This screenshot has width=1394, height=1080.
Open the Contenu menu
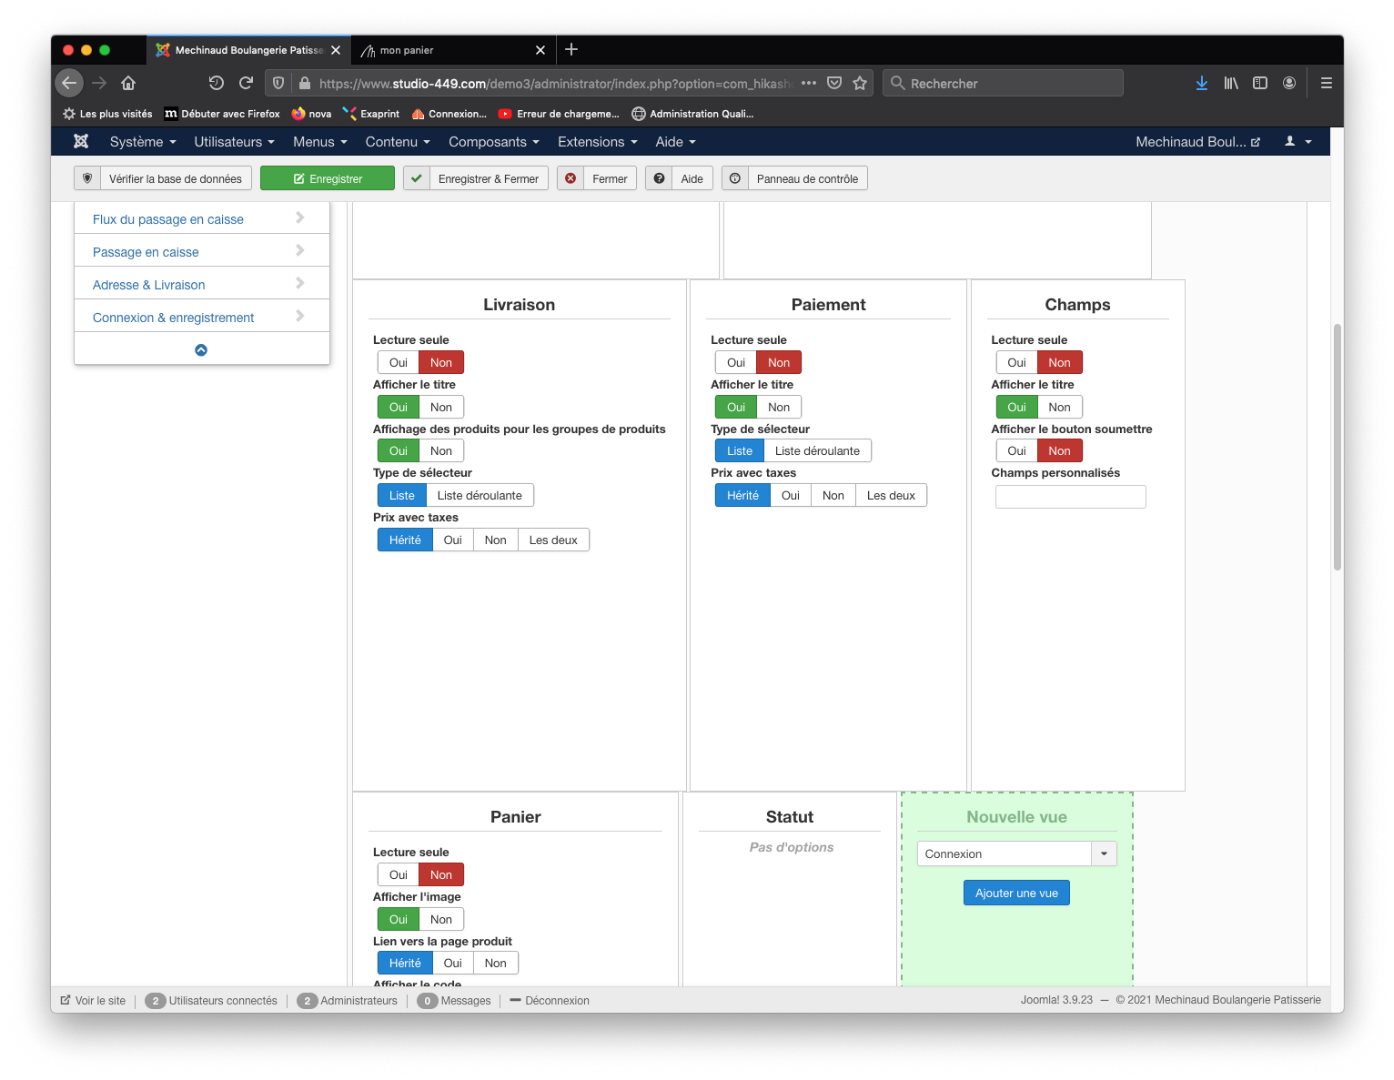pos(398,142)
